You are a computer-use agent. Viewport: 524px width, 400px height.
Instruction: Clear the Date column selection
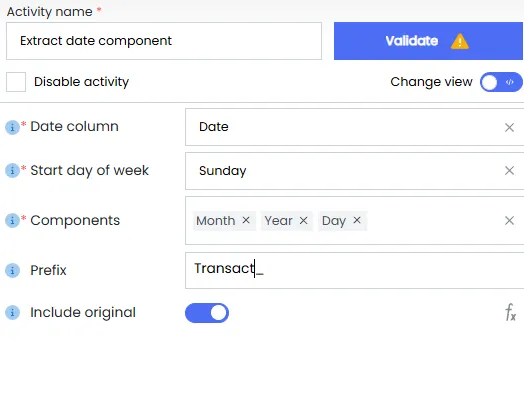click(509, 127)
